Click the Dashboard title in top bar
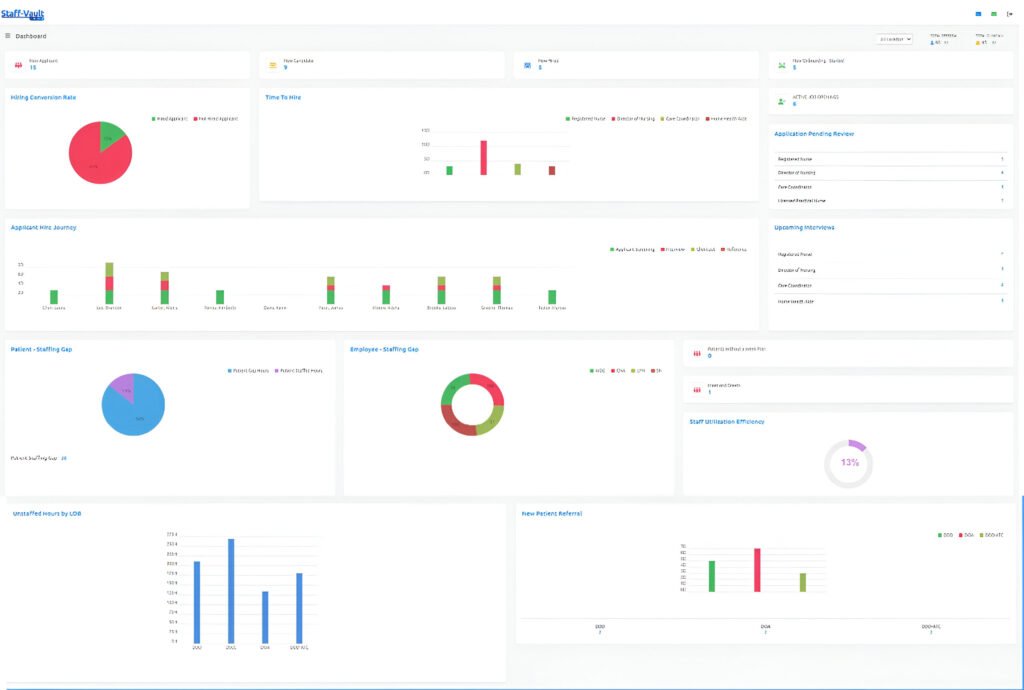 tap(30, 36)
